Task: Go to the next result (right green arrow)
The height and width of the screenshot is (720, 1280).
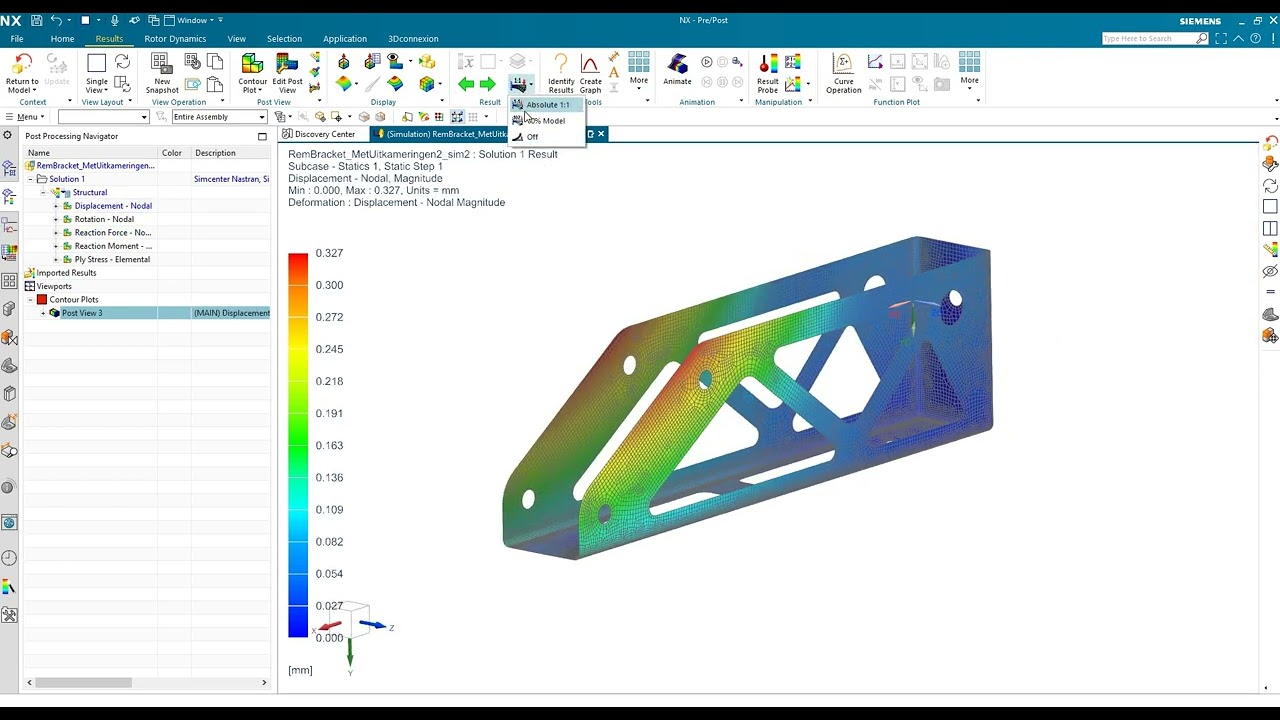Action: pos(487,85)
